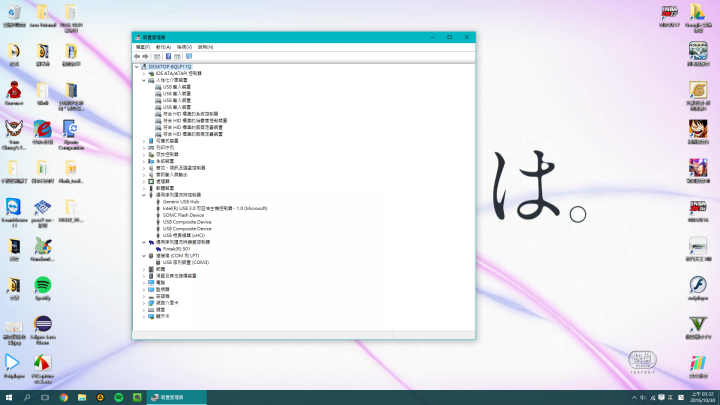Click the Spotify icon in the taskbar
The width and height of the screenshot is (720, 405).
tap(118, 397)
